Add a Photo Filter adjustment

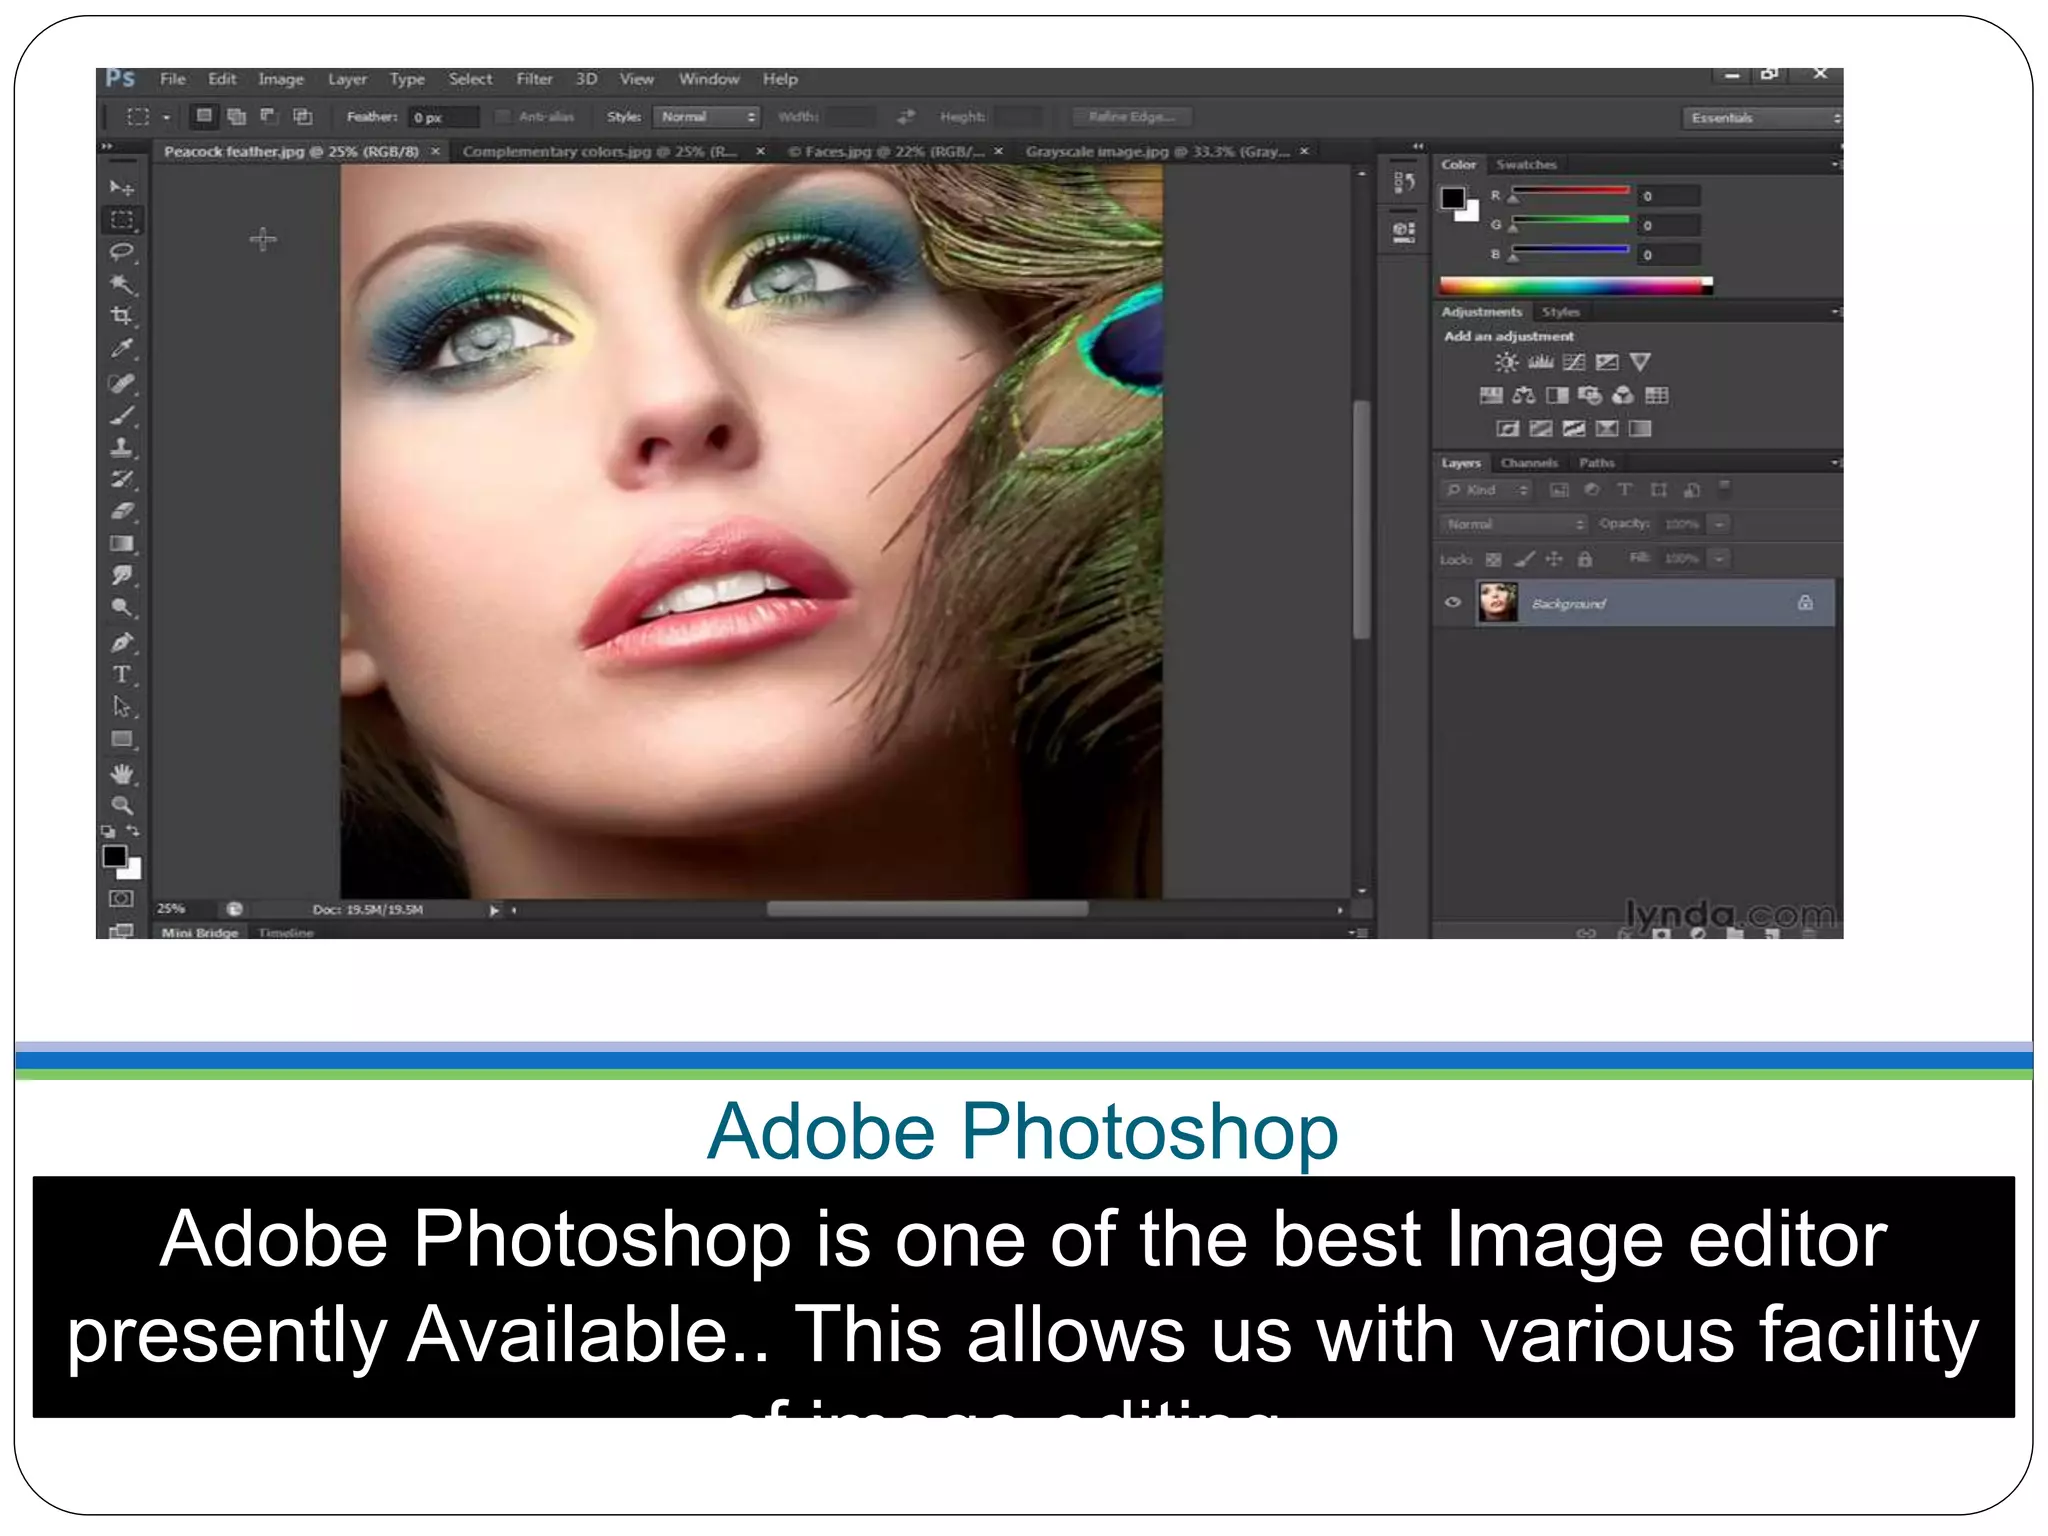(x=1590, y=395)
